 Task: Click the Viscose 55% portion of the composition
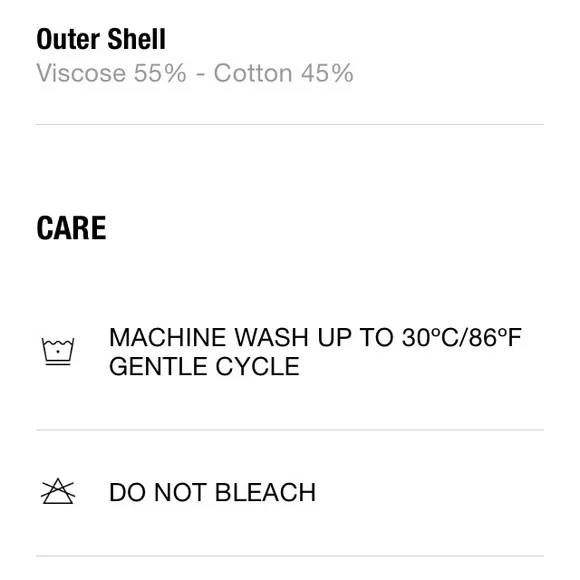pyautogui.click(x=111, y=73)
